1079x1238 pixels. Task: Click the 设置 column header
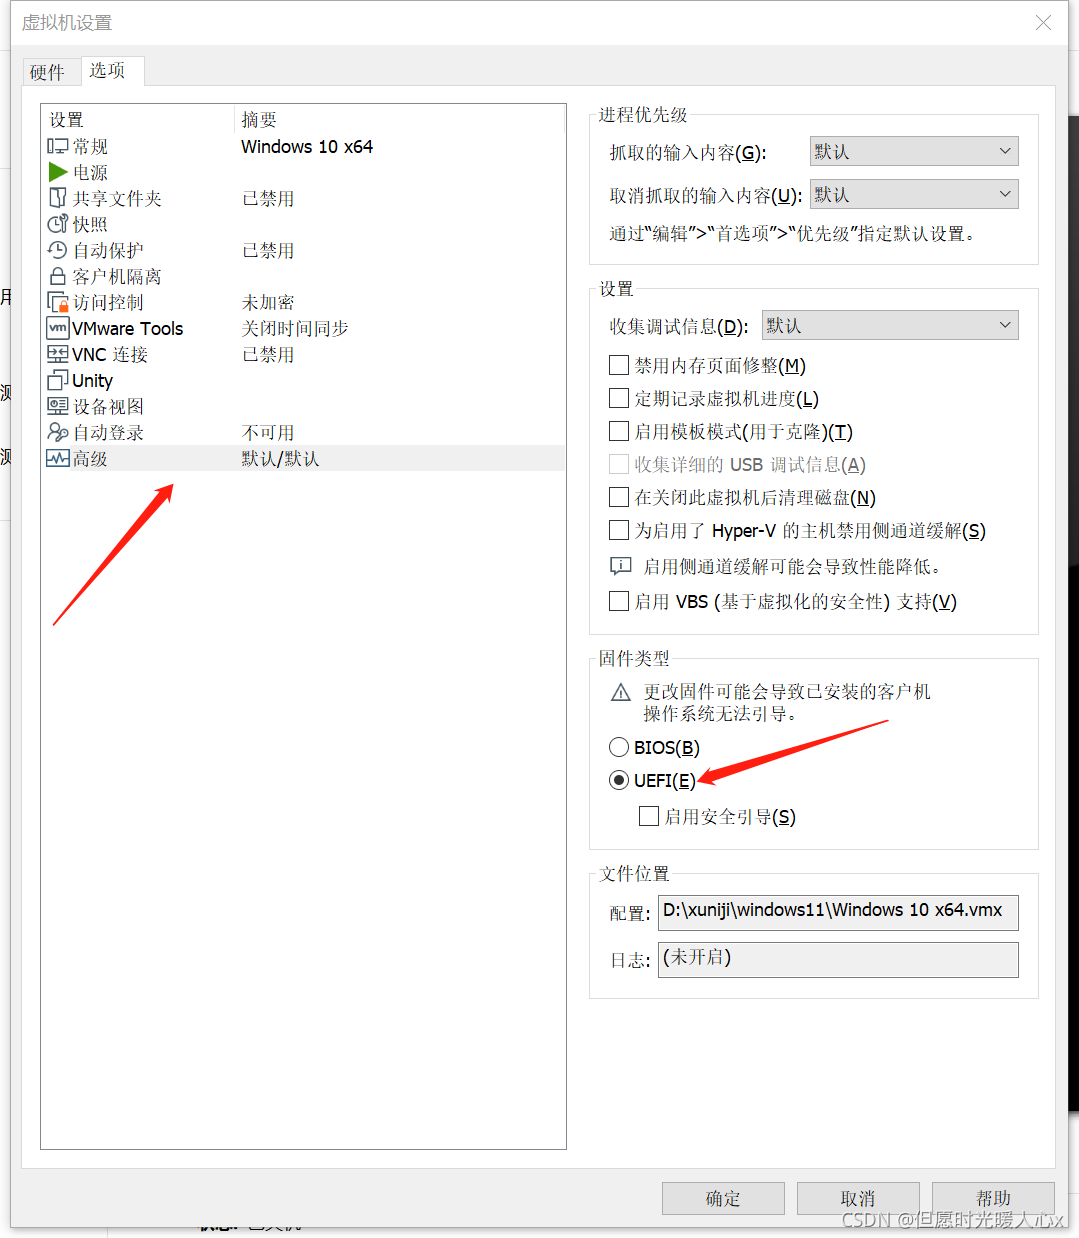[x=138, y=120]
